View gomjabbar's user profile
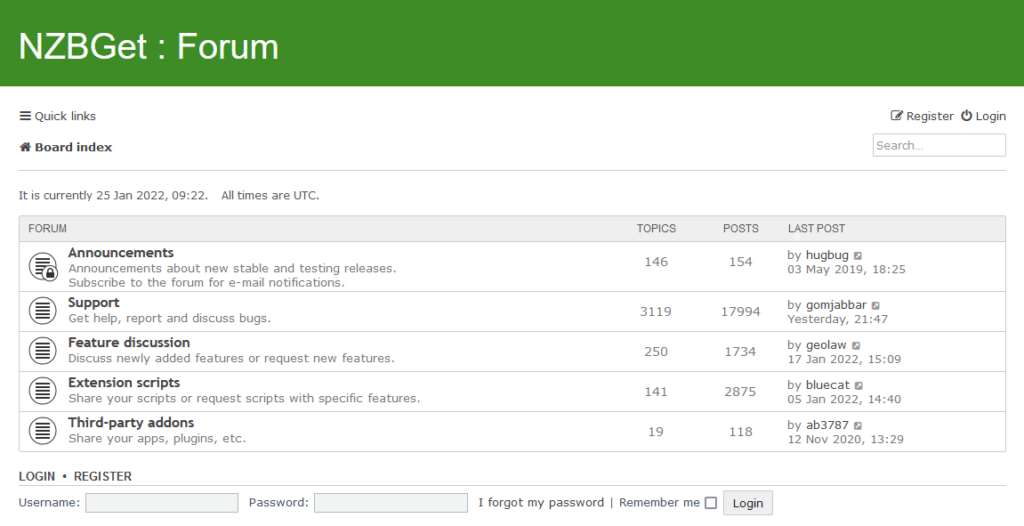Screen dimensions: 1024x526 pyautogui.click(x=836, y=304)
